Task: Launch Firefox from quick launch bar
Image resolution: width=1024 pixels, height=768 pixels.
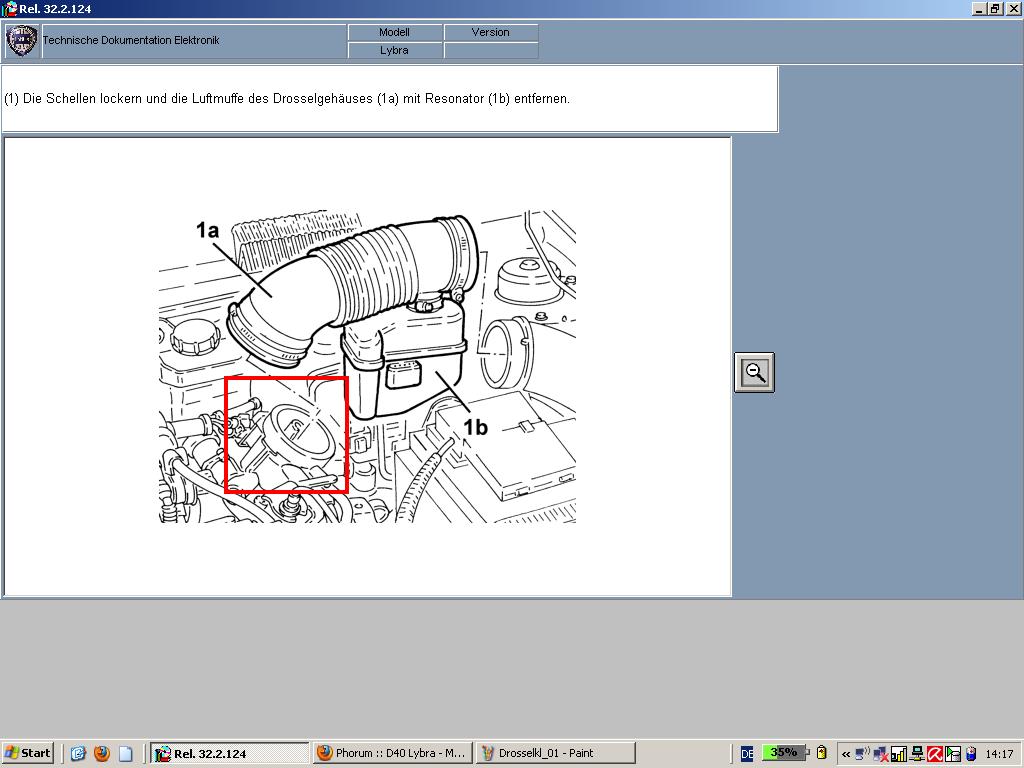Action: point(102,753)
